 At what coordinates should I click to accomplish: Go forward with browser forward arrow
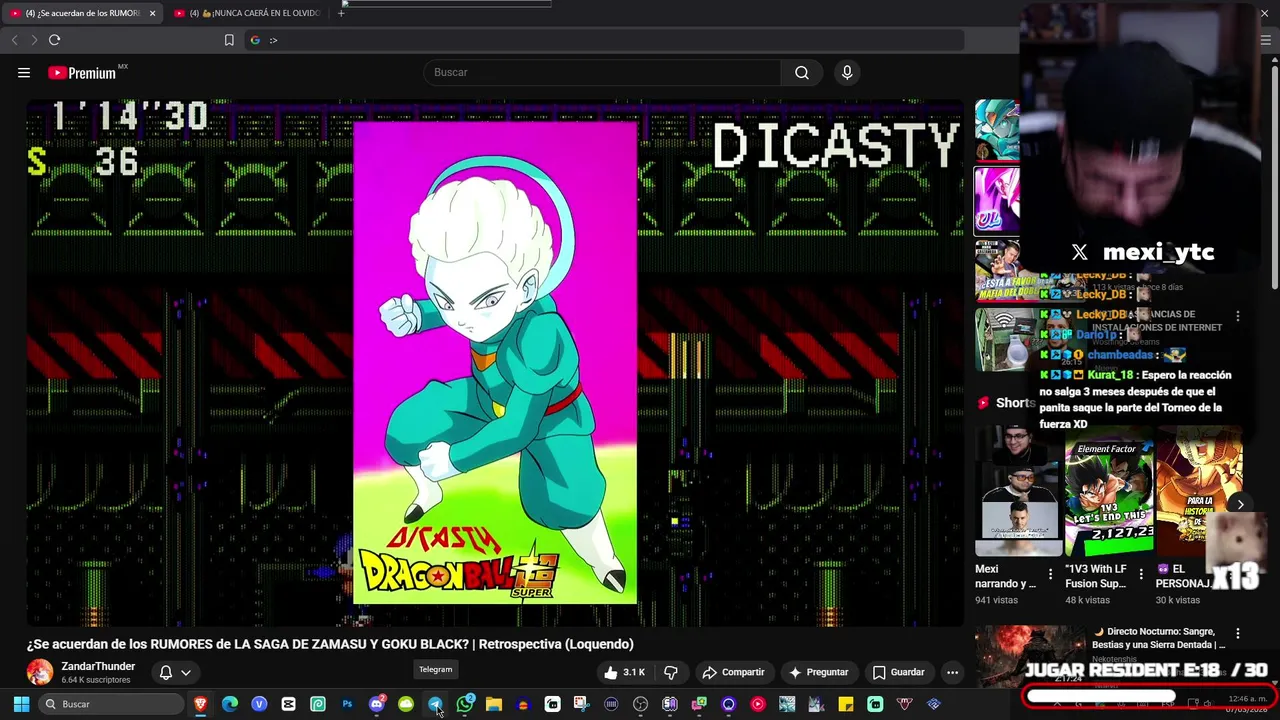[33, 40]
